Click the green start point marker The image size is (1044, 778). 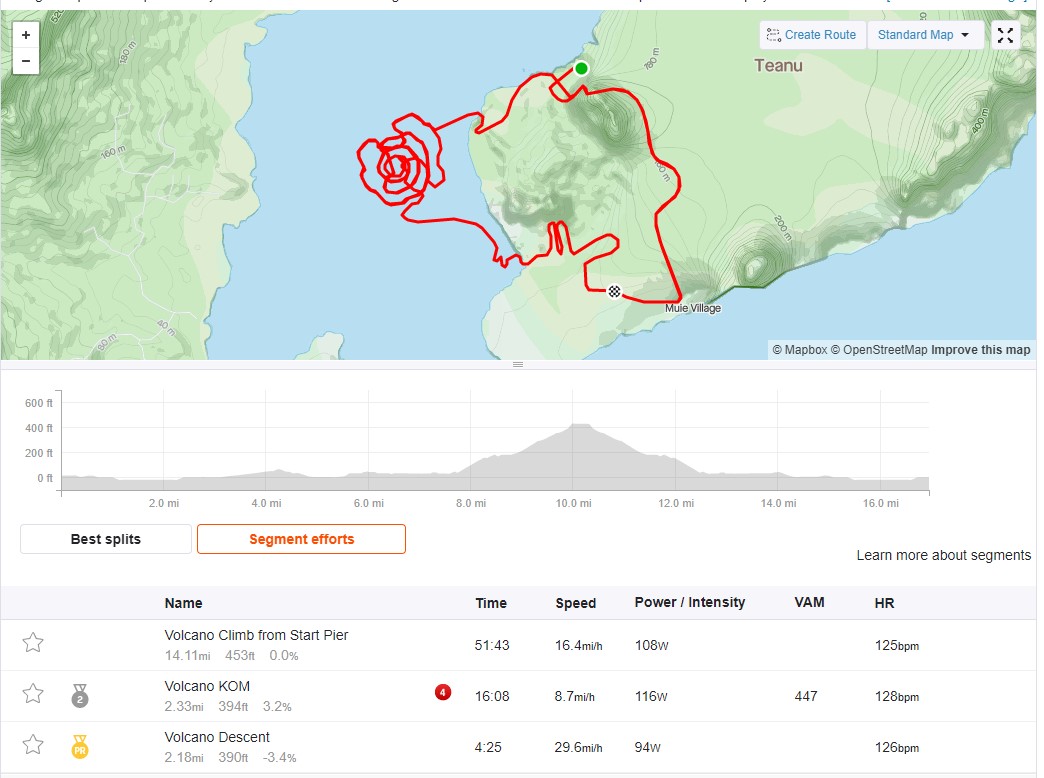pos(581,68)
